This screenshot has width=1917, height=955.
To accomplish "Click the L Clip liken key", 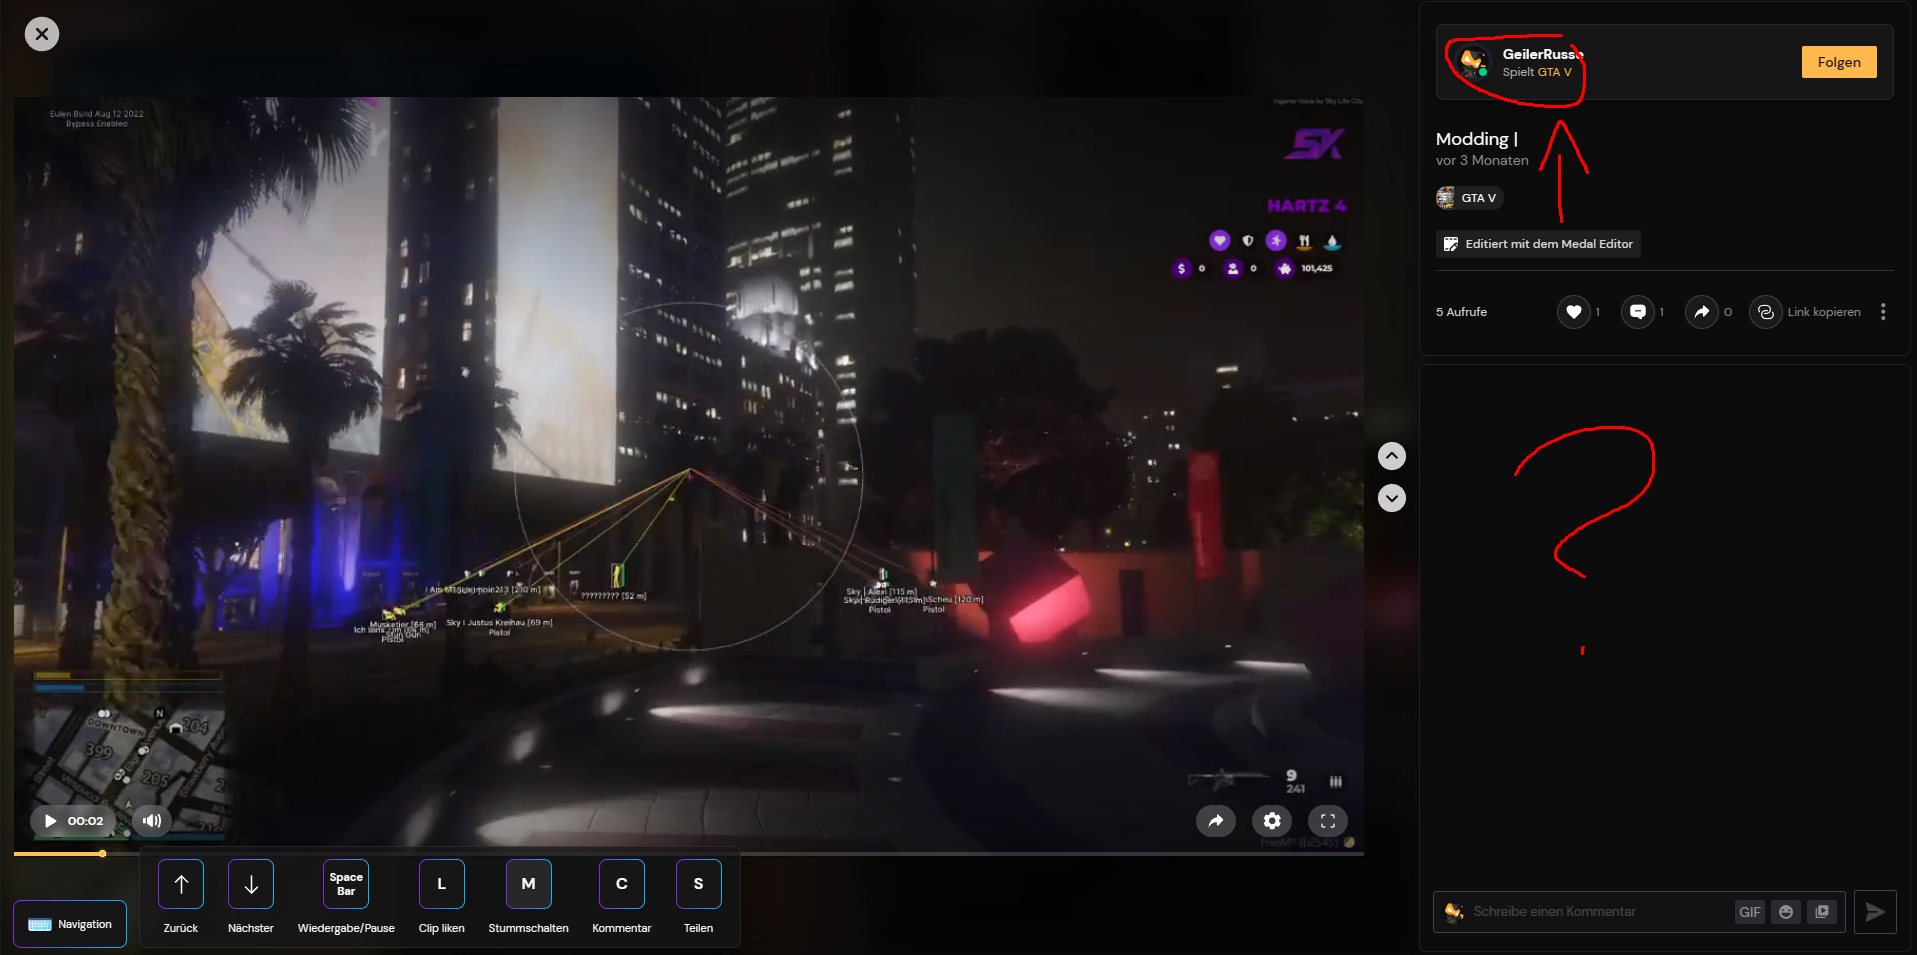I will (442, 884).
